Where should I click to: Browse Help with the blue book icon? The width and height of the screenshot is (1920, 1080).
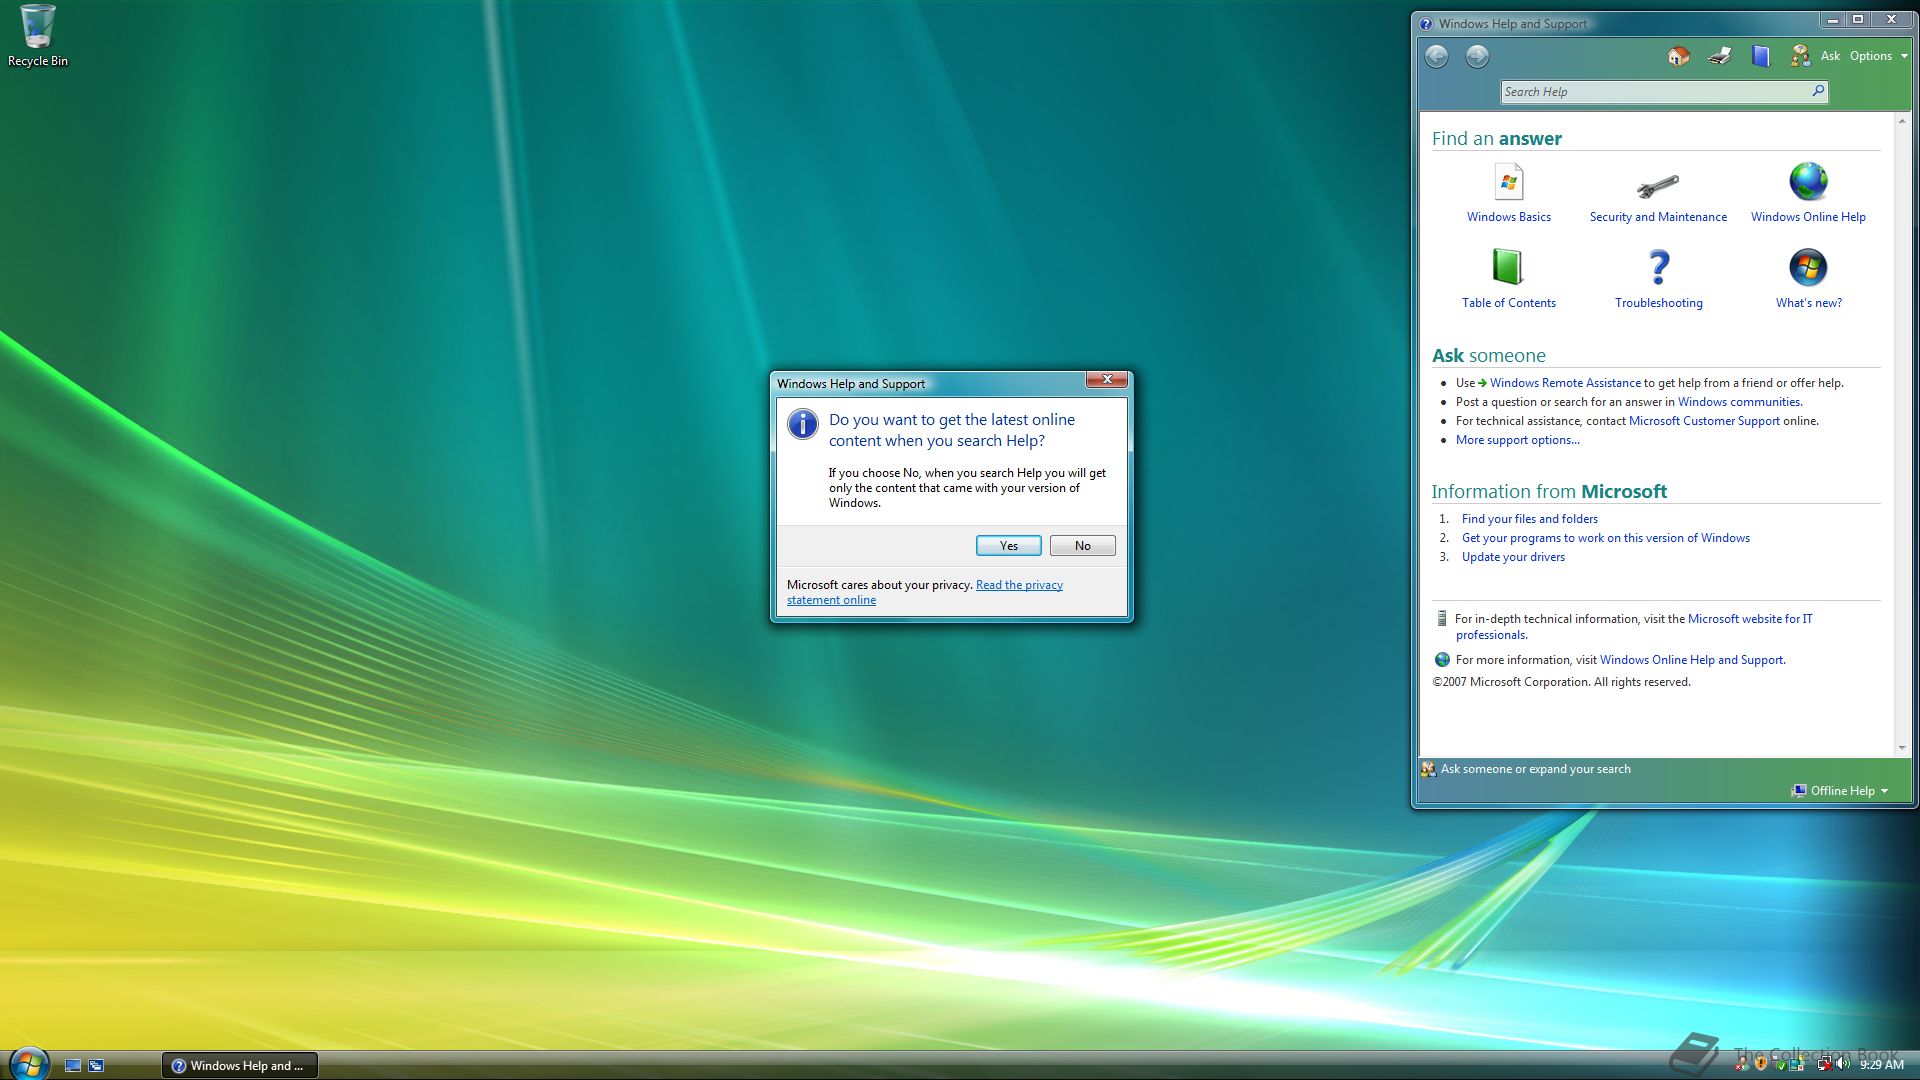1761,56
